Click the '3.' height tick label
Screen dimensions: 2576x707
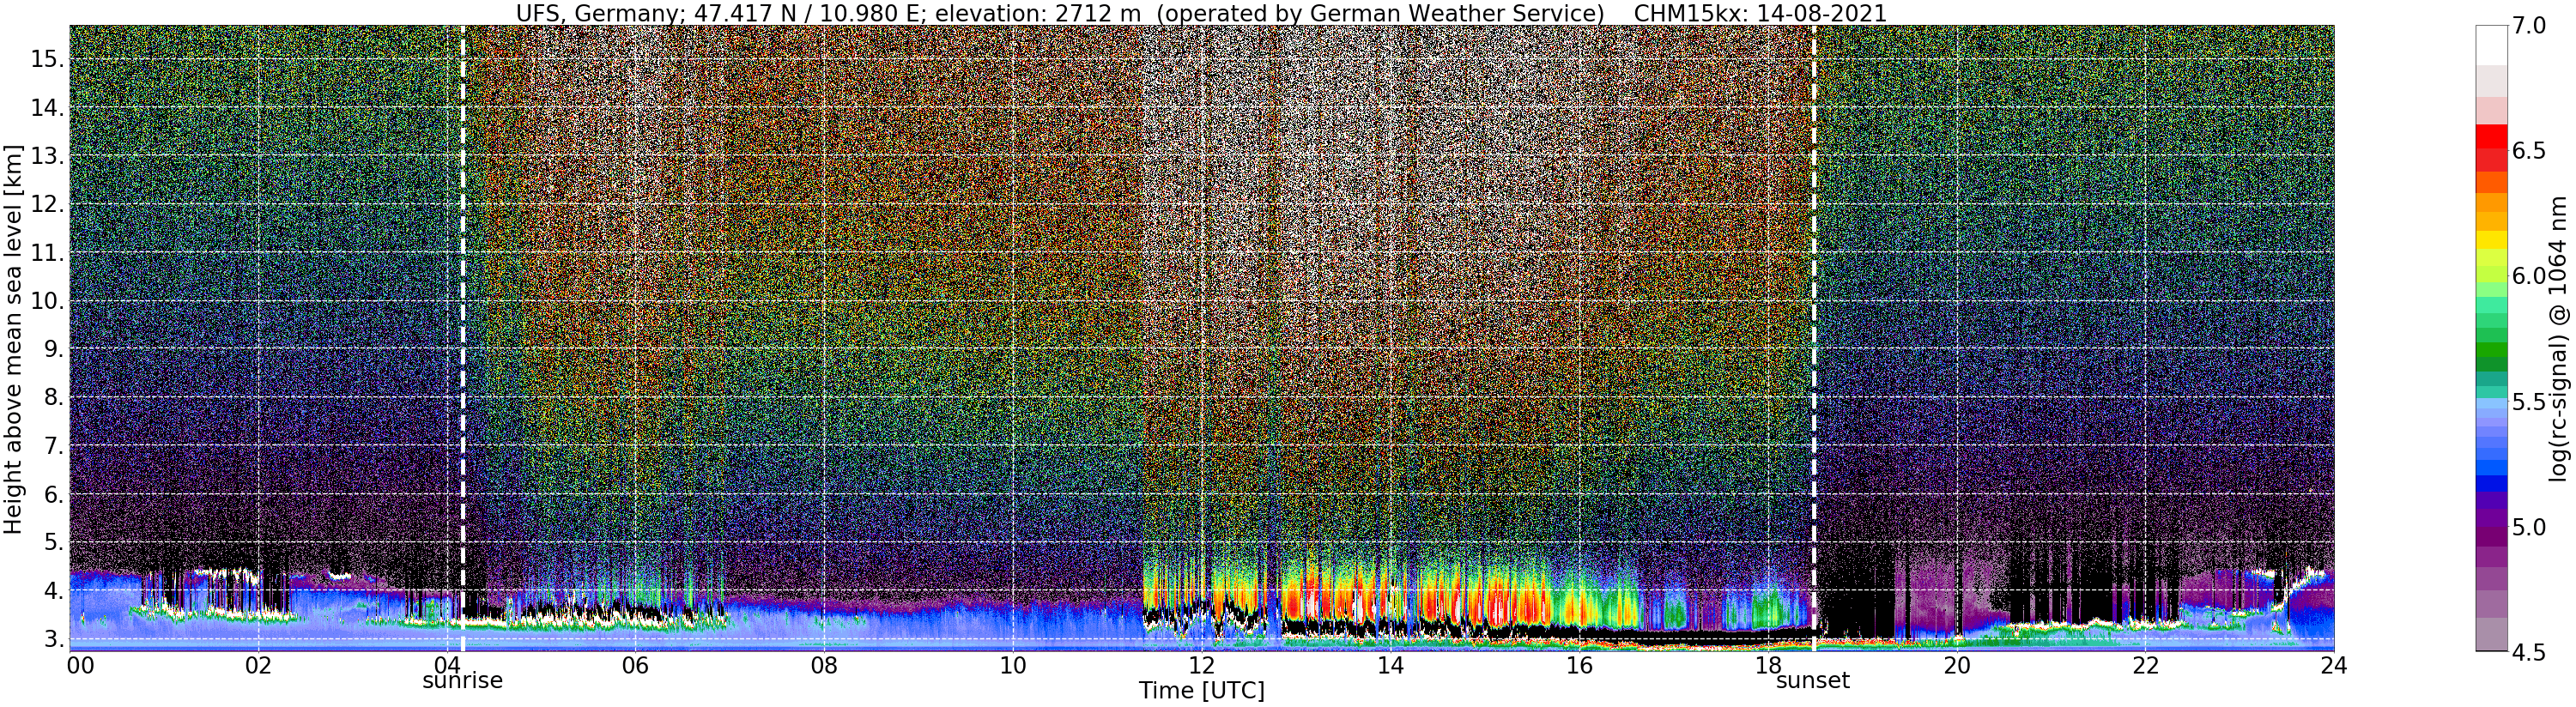tap(52, 639)
